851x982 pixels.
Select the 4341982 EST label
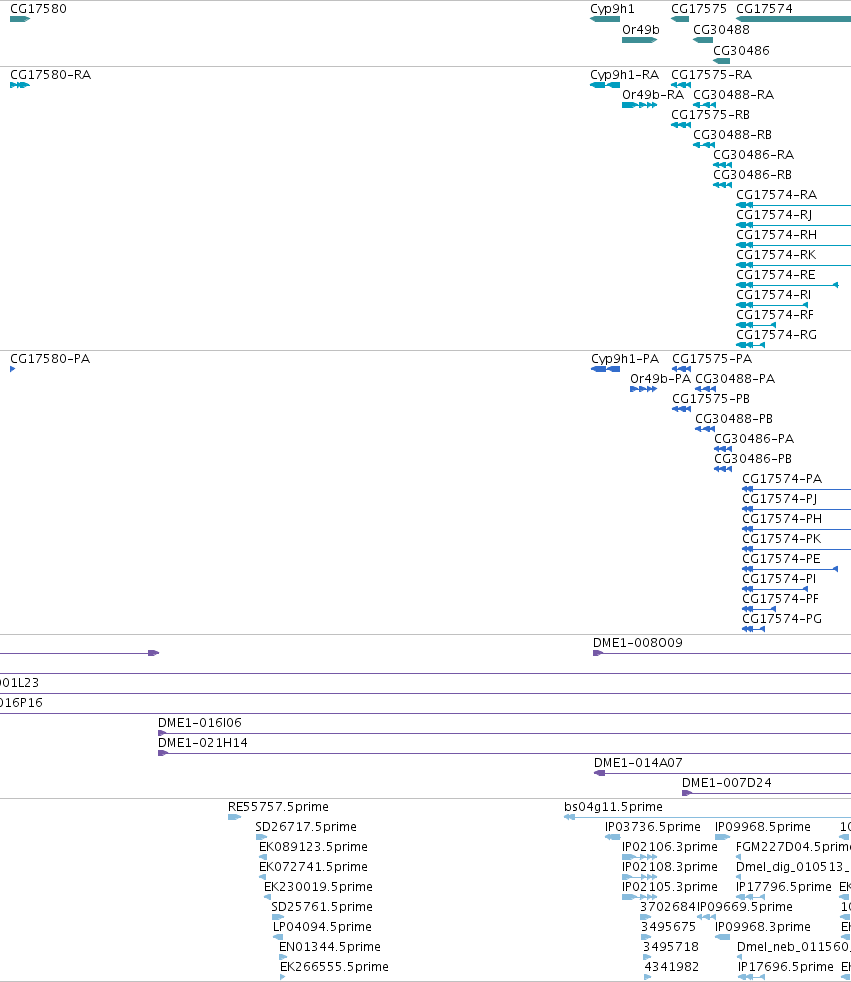pyautogui.click(x=671, y=967)
